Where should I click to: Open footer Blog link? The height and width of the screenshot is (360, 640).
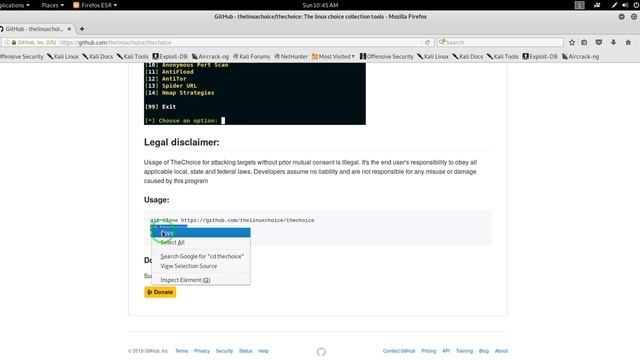click(484, 351)
